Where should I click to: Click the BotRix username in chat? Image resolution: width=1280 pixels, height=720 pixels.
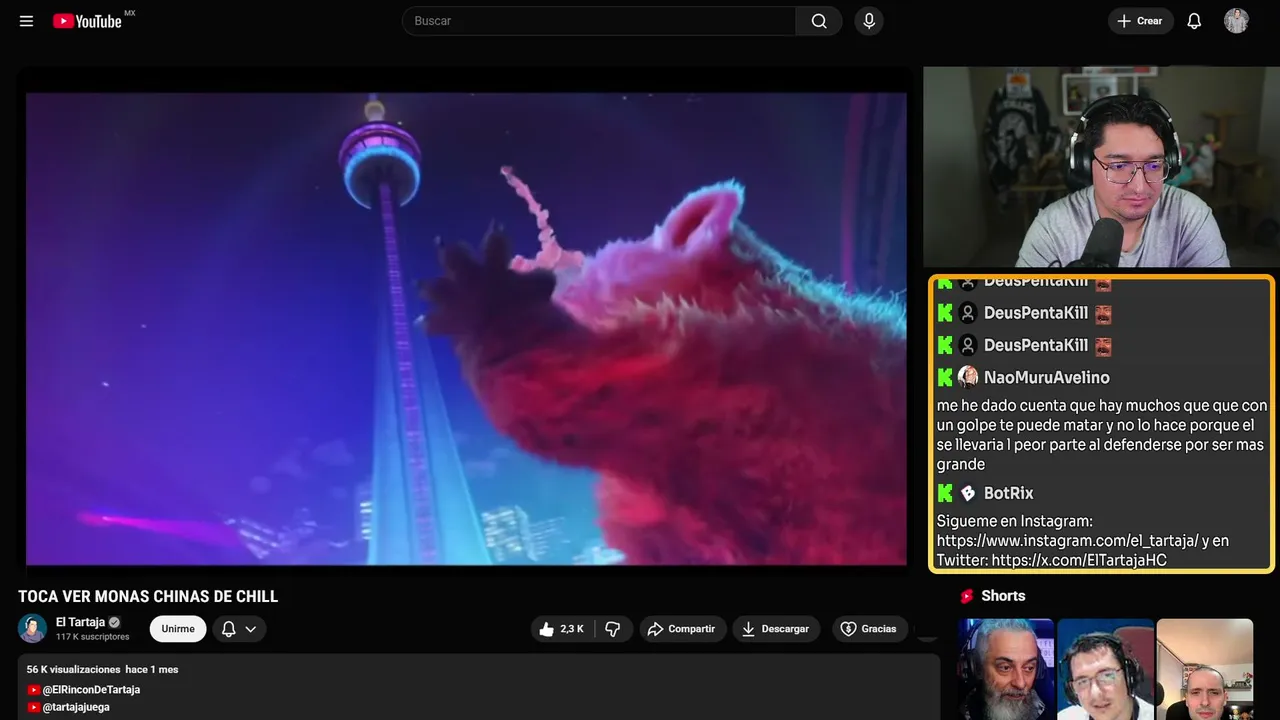pyautogui.click(x=1009, y=493)
